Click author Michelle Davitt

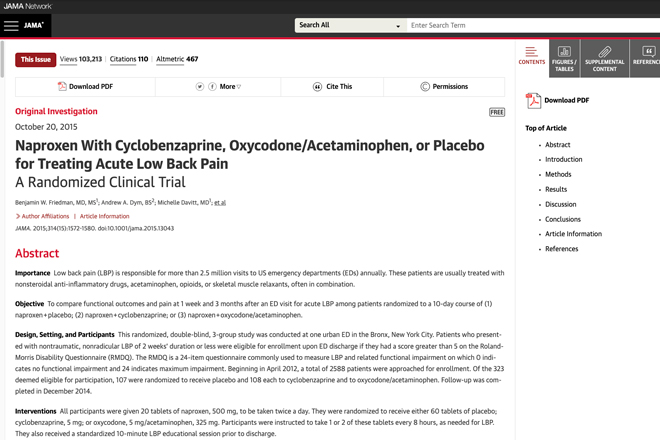click(184, 203)
